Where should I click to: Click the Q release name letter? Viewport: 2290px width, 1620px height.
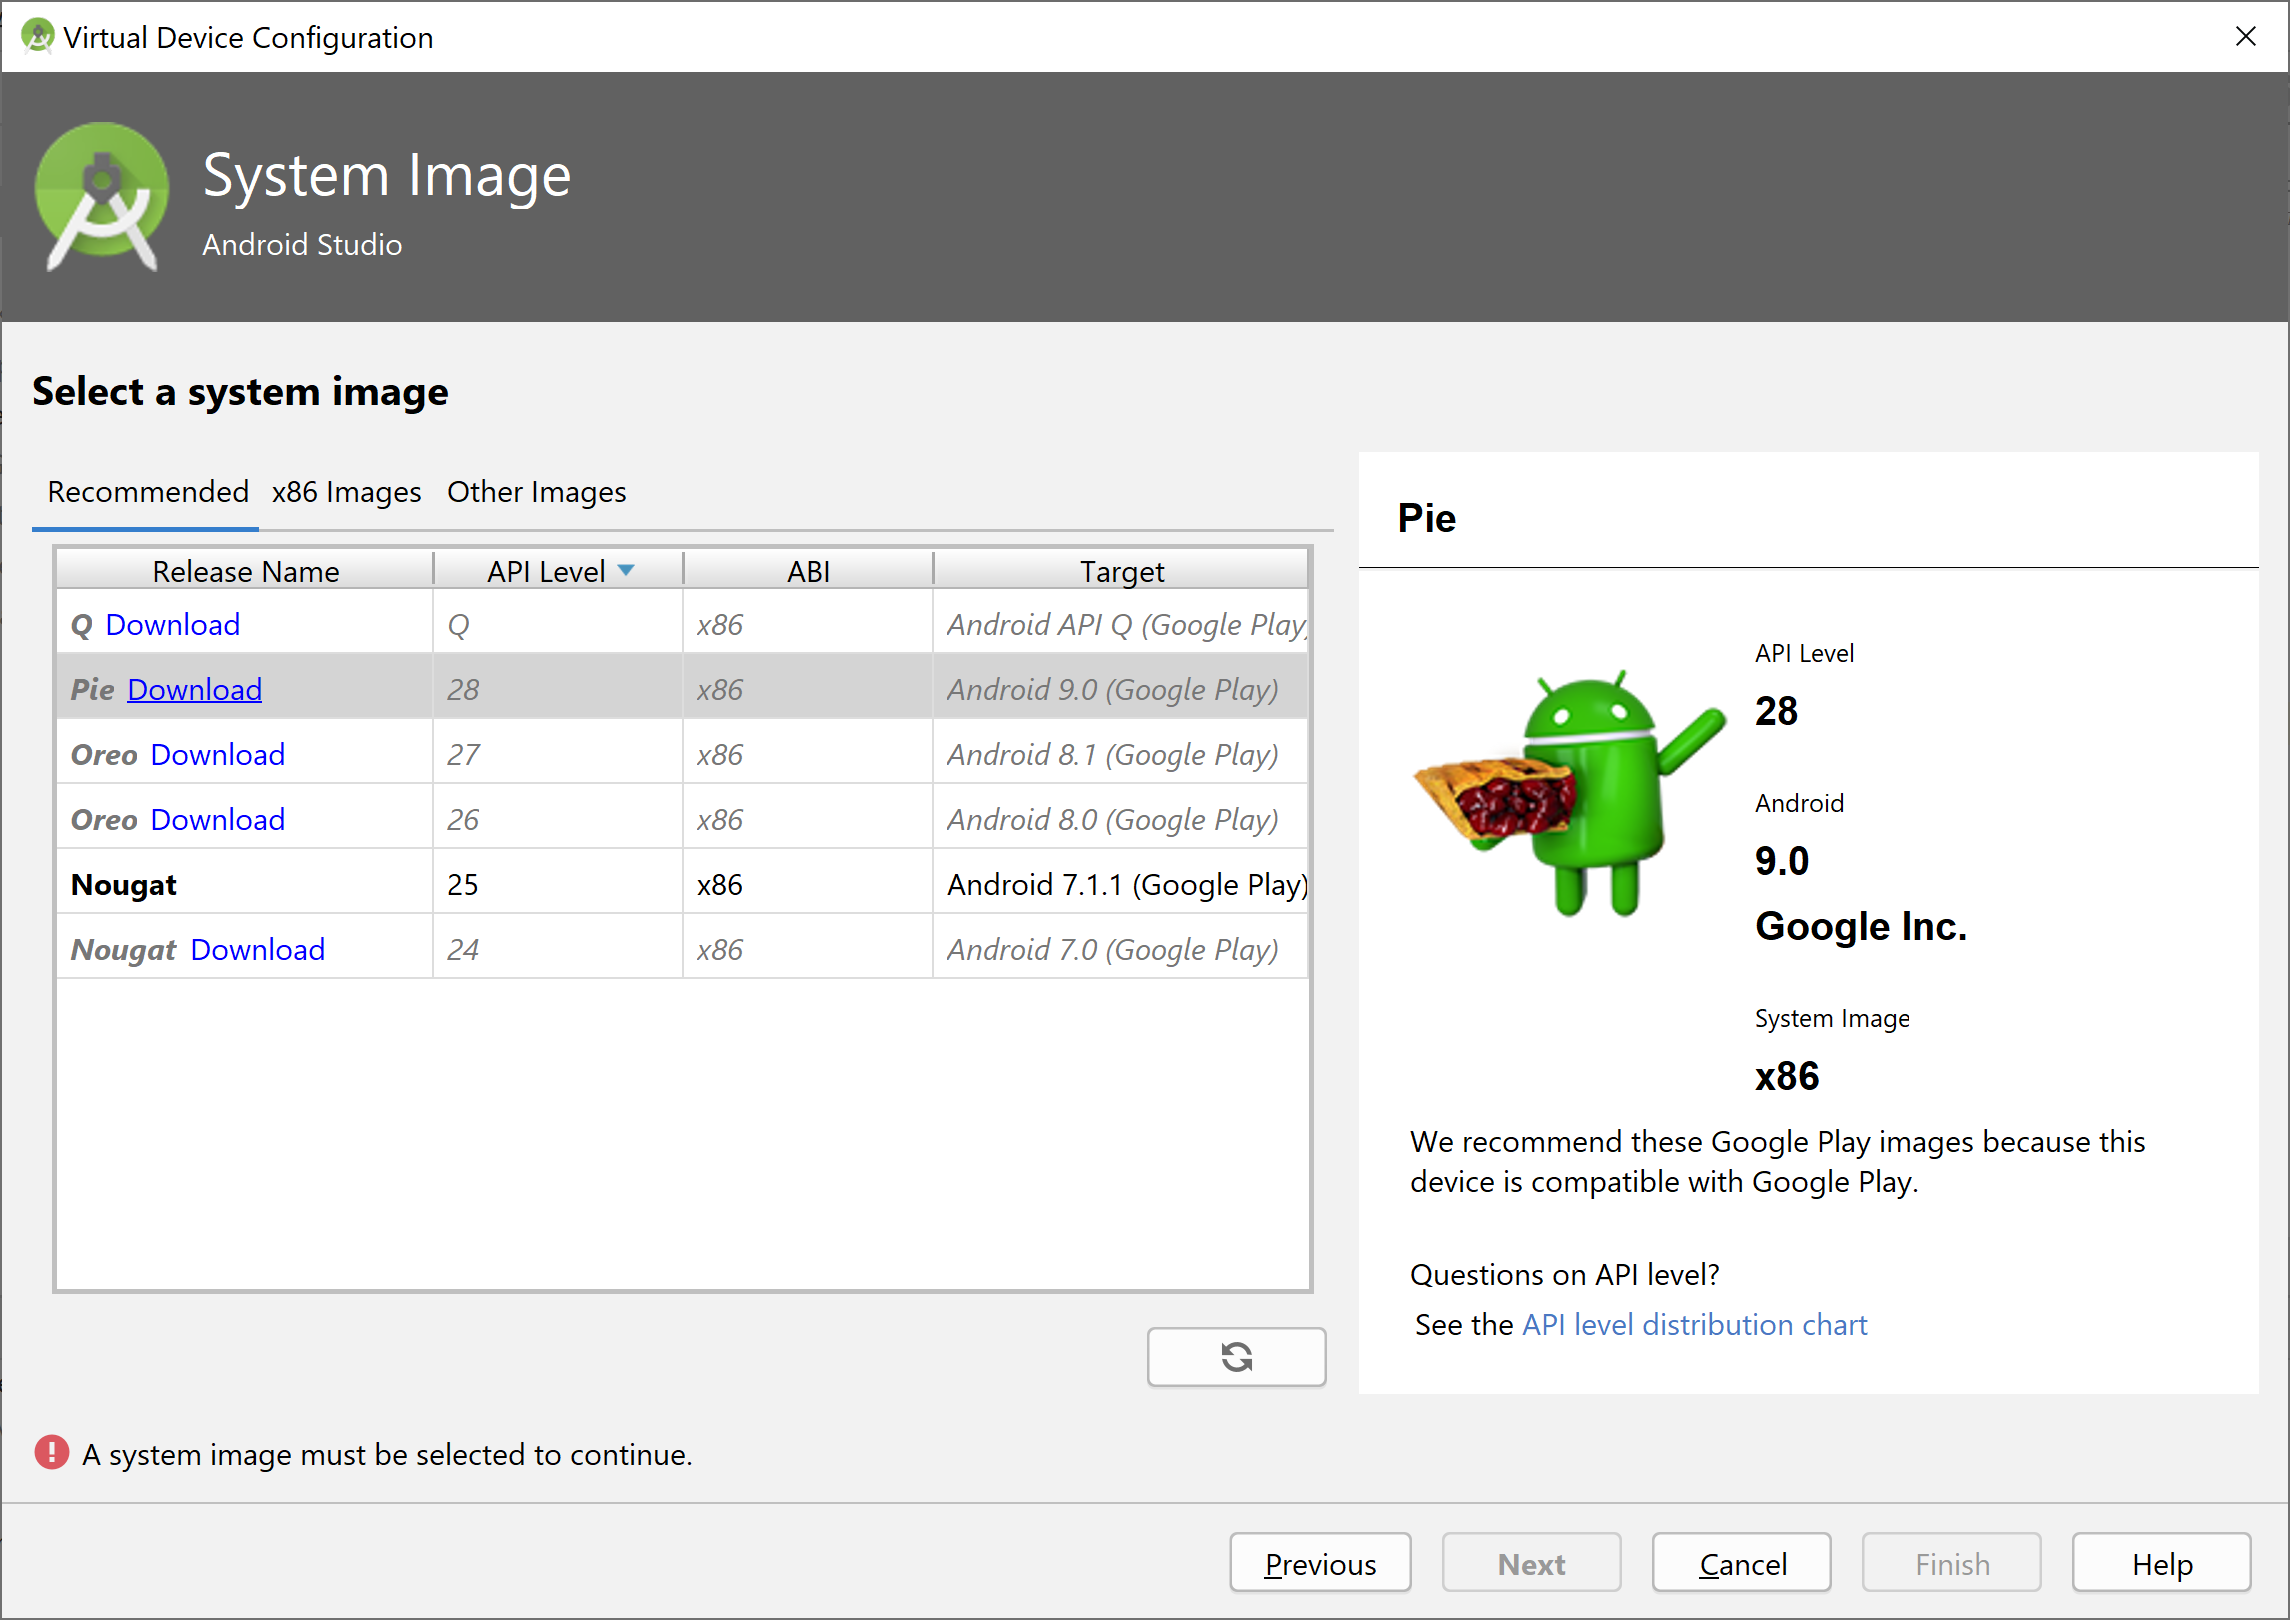click(x=82, y=626)
